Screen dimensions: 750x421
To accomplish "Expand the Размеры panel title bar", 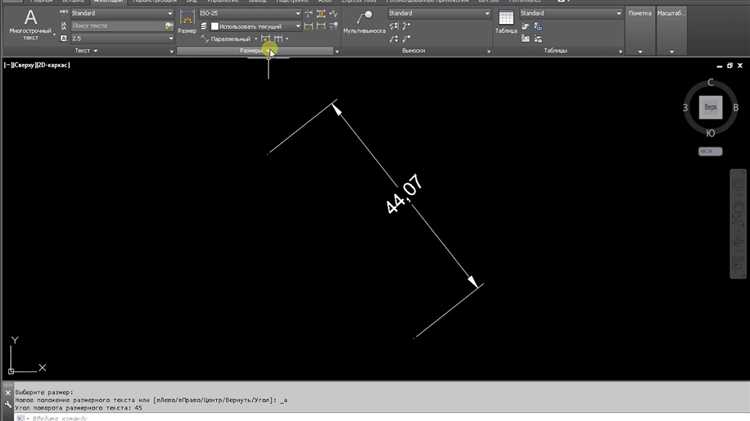I will (255, 51).
